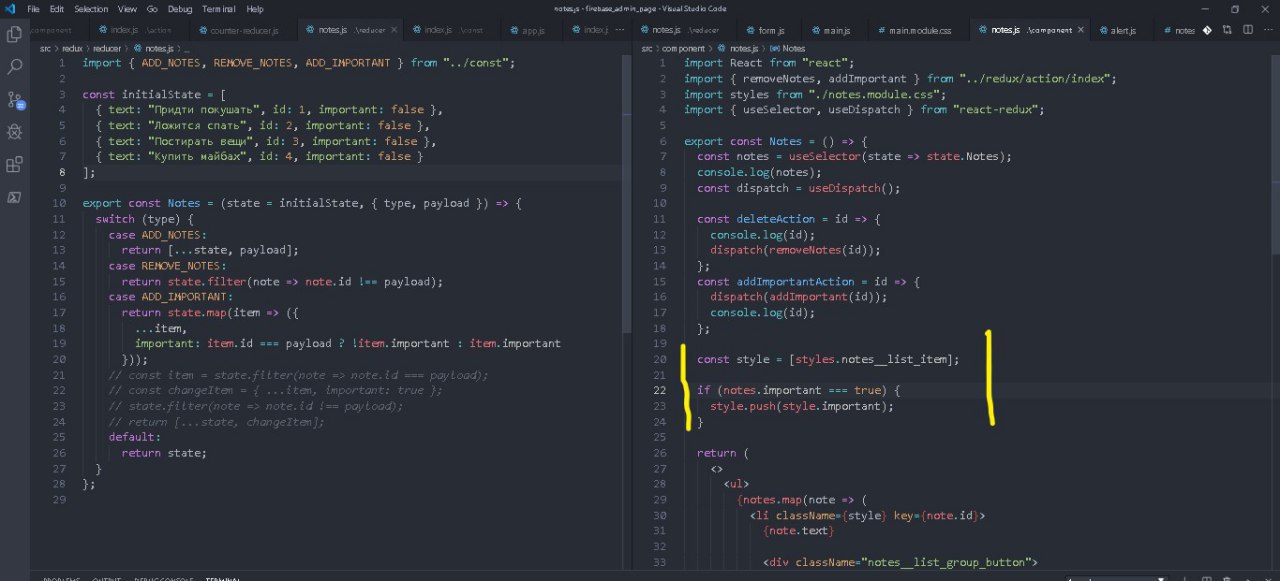This screenshot has height=581, width=1280.
Task: Open the Go menu
Action: (x=152, y=9)
